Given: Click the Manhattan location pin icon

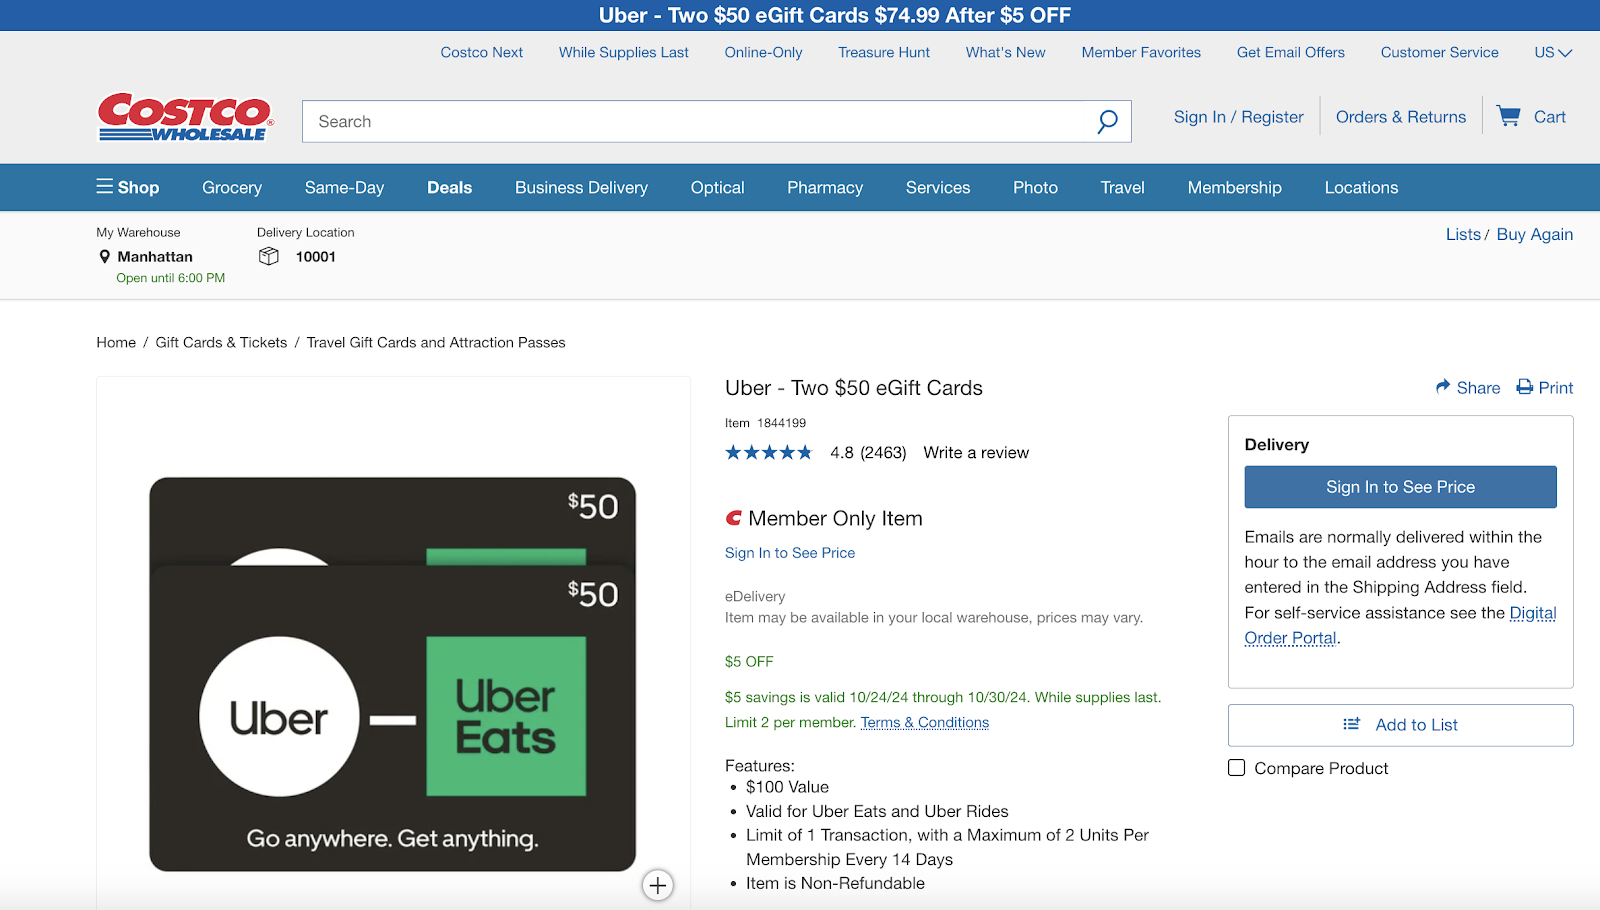Looking at the screenshot, I should click(104, 257).
